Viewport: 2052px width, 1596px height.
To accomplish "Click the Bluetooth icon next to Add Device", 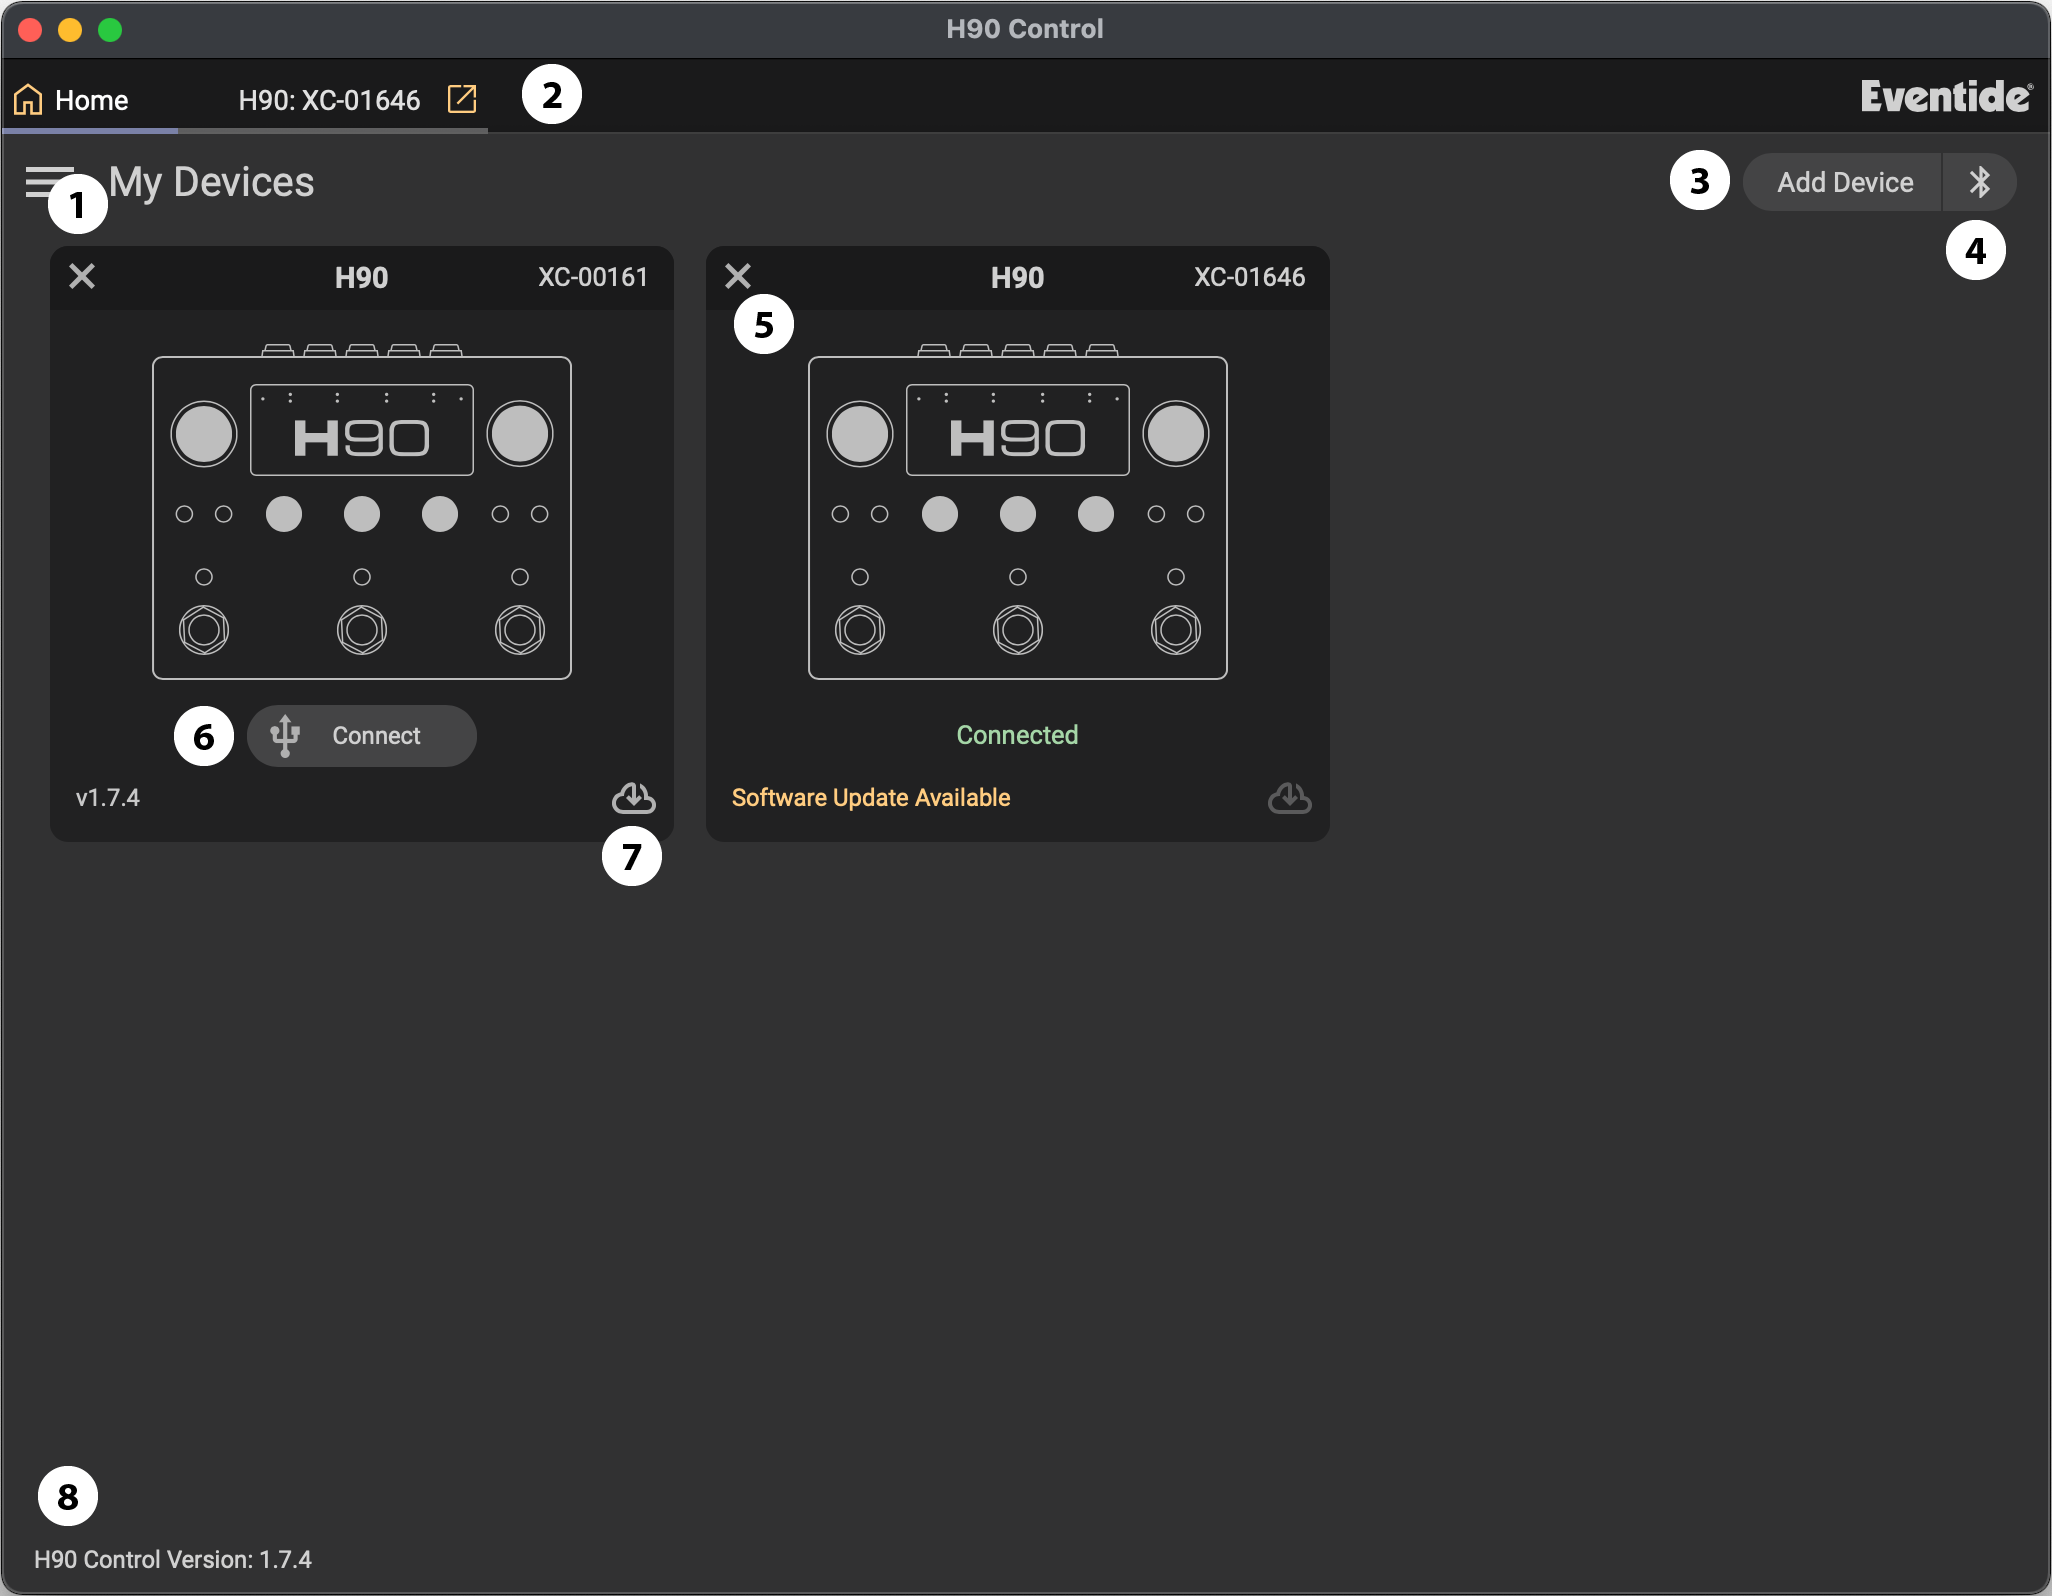I will 1979,182.
